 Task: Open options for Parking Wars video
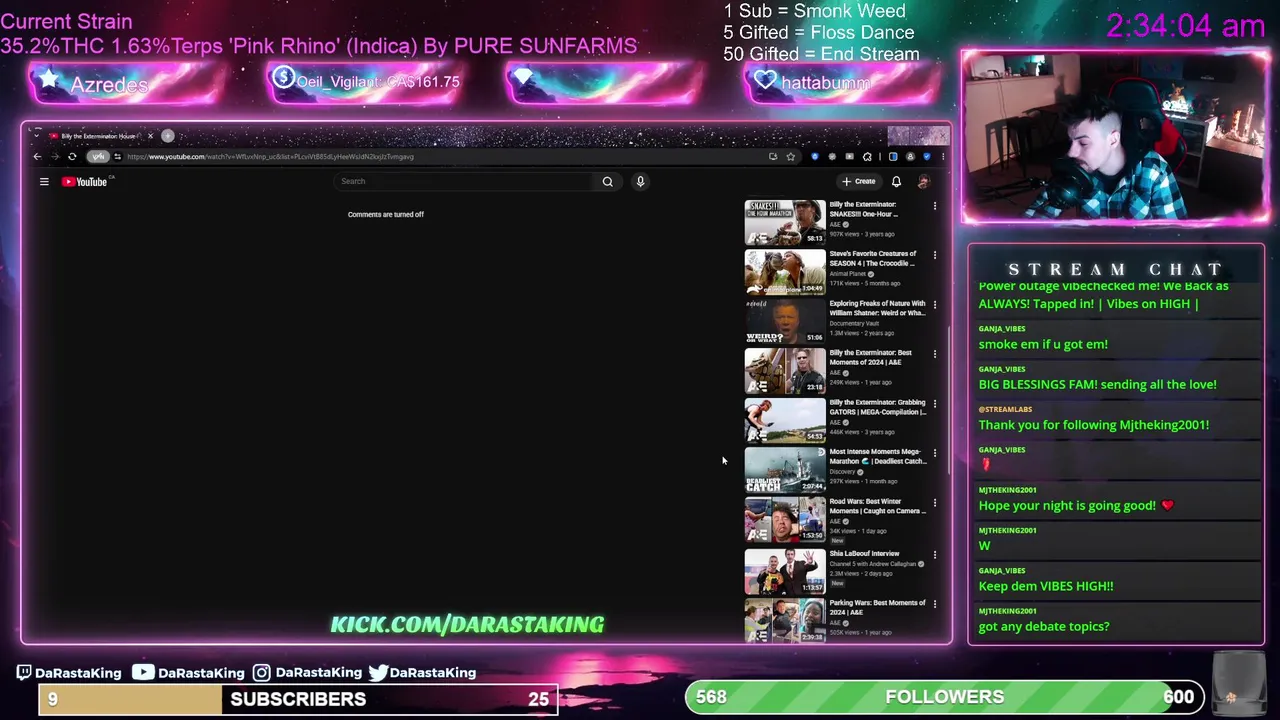[935, 604]
